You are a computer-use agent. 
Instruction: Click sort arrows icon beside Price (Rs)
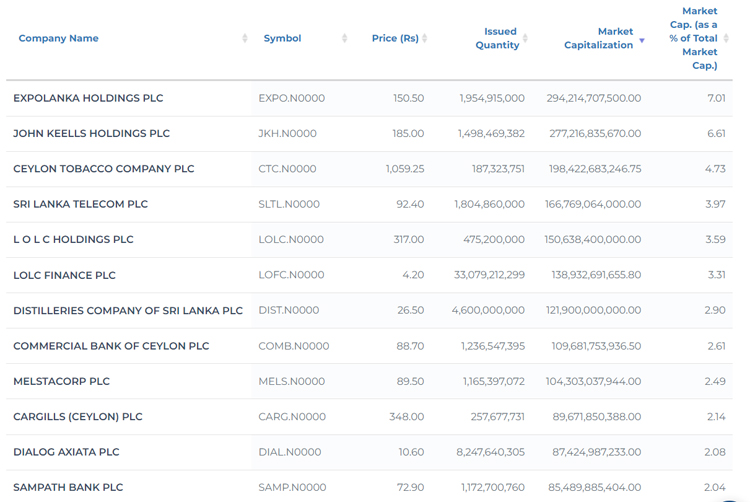(425, 38)
